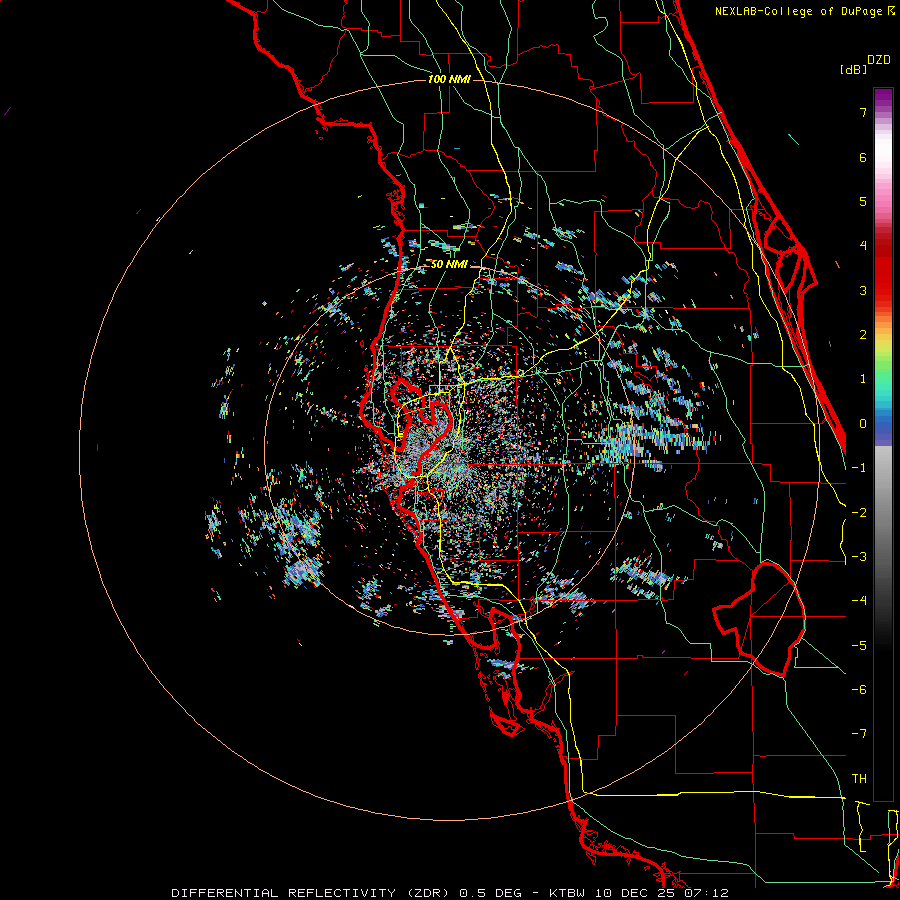Click the 5 value on color scale

863,201
